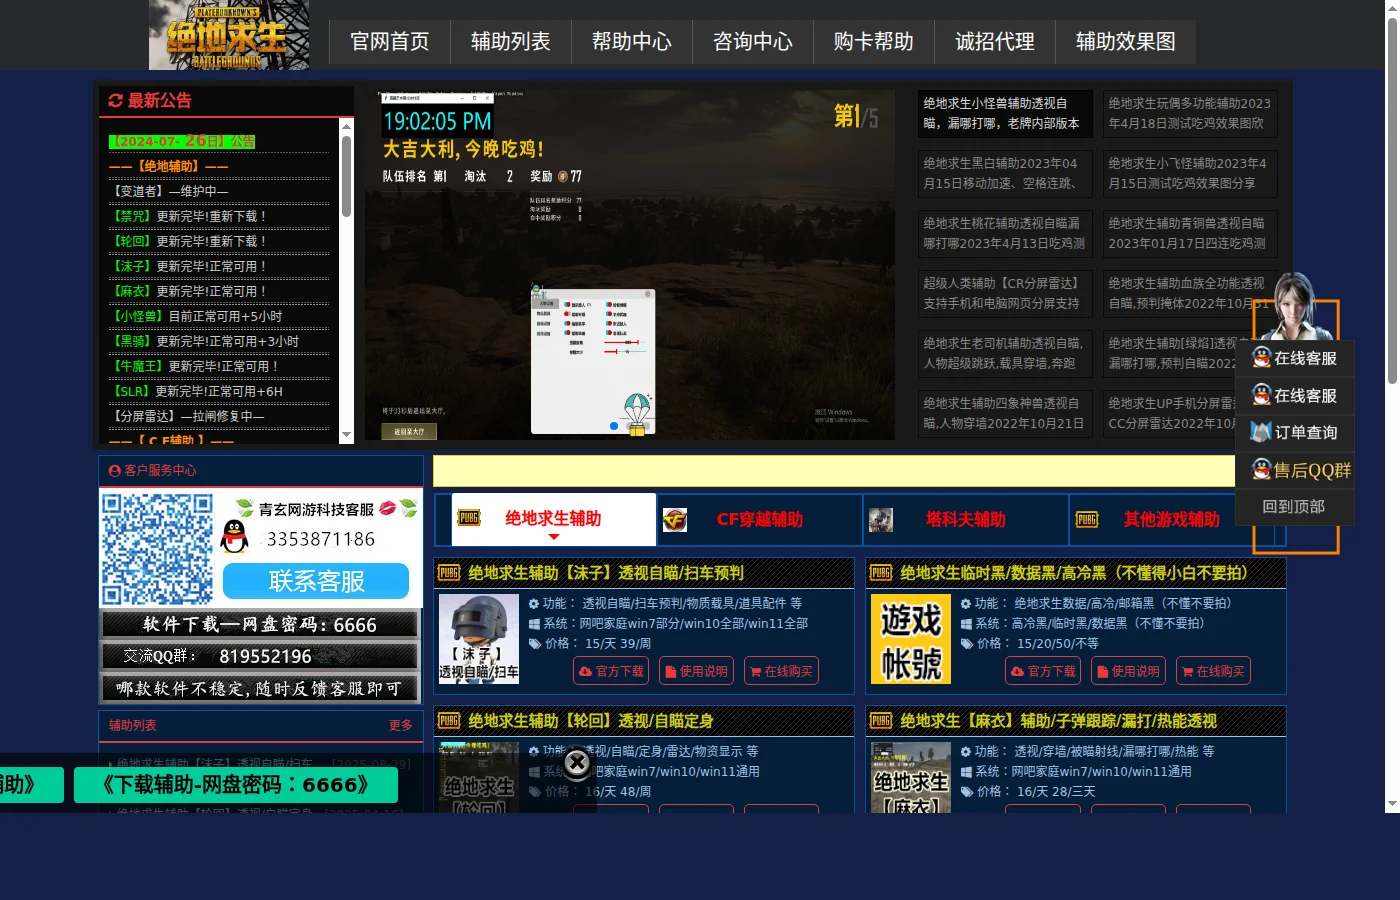The image size is (1400, 900).
Task: Click the PUBG icon on 【轮回】 card header
Action: click(449, 721)
